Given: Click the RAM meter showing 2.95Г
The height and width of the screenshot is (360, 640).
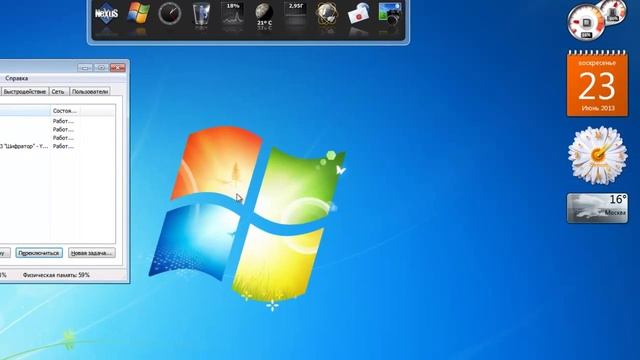Looking at the screenshot, I should 296,13.
